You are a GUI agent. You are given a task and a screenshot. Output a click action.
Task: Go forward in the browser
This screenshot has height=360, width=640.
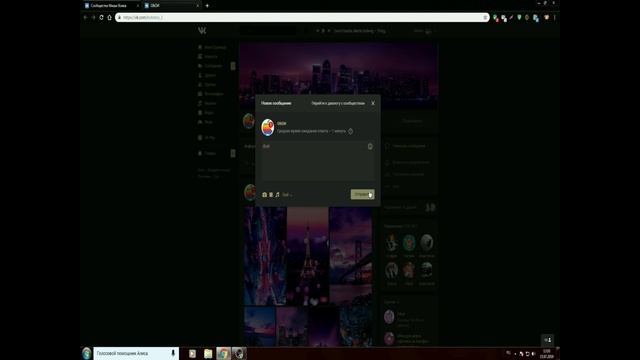[x=93, y=18]
